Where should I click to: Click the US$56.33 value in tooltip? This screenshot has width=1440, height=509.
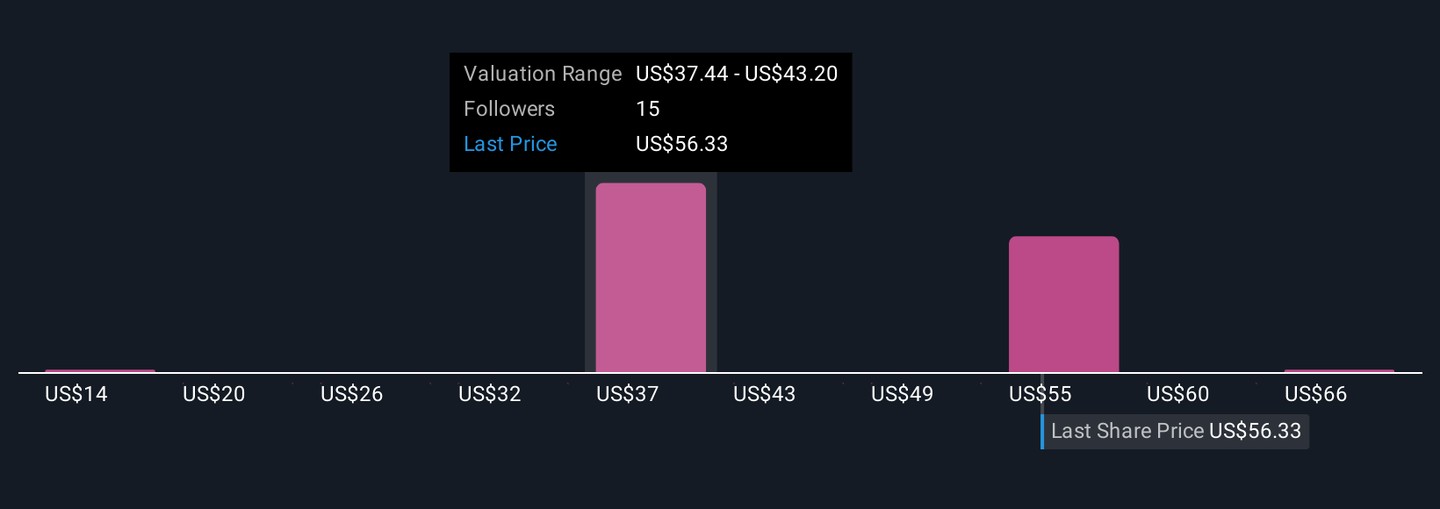pos(682,144)
